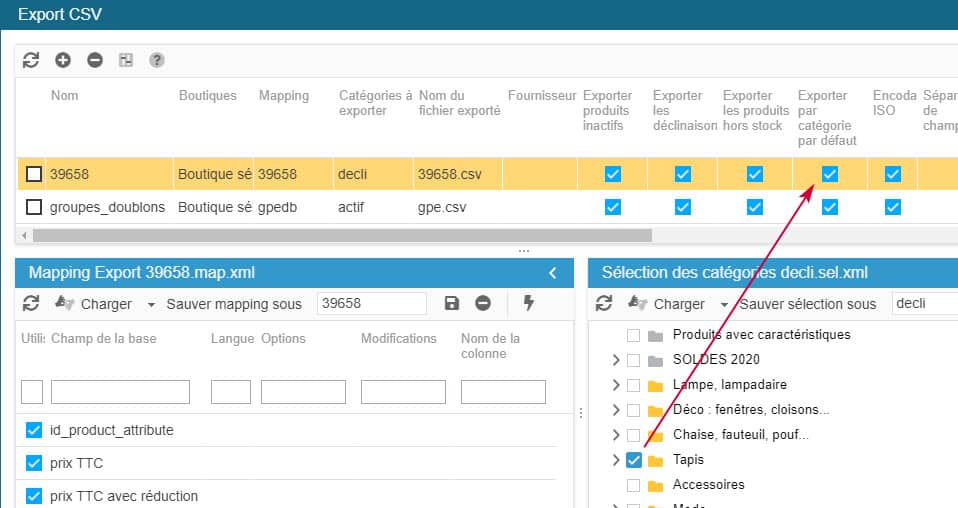Uncheck the id_product_attribute field
Viewport: 958px width, 508px height.
[x=34, y=430]
